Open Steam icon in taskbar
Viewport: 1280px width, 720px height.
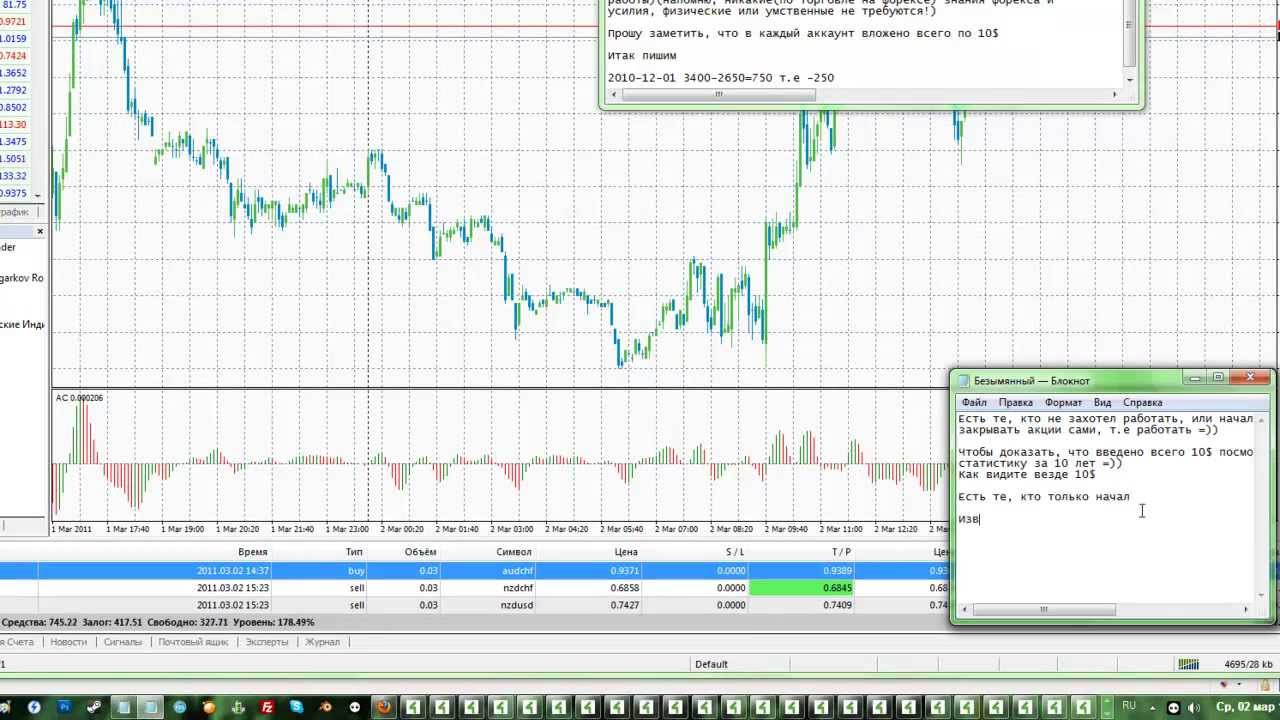(x=93, y=707)
